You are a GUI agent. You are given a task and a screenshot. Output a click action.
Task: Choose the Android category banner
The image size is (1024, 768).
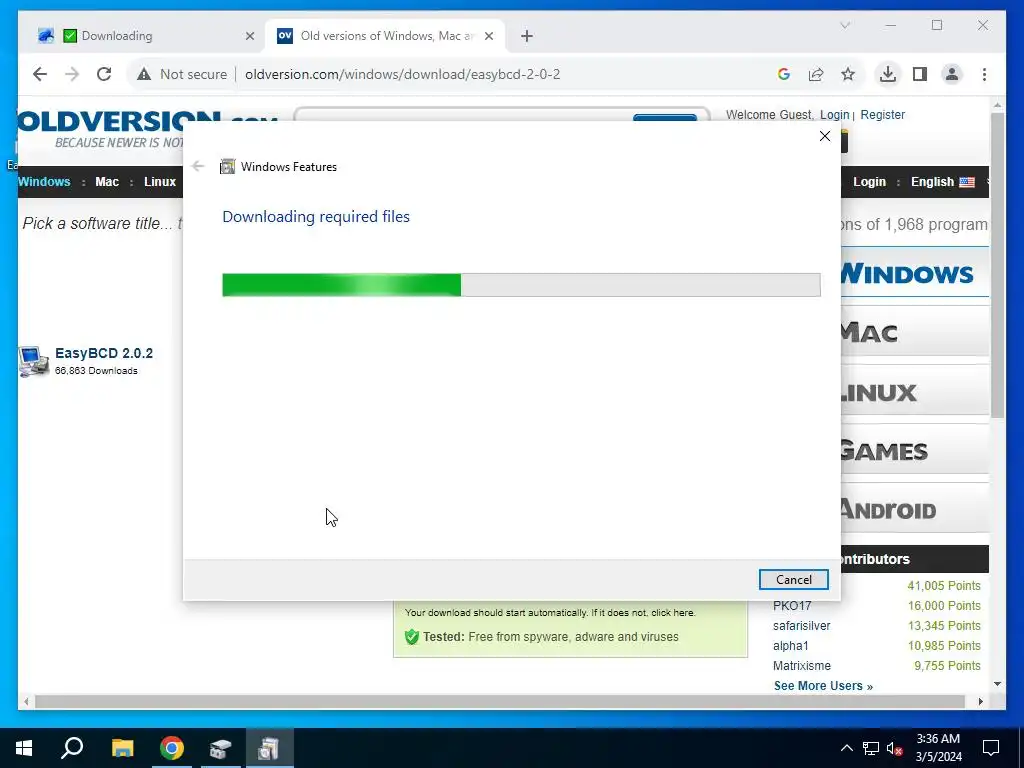915,509
